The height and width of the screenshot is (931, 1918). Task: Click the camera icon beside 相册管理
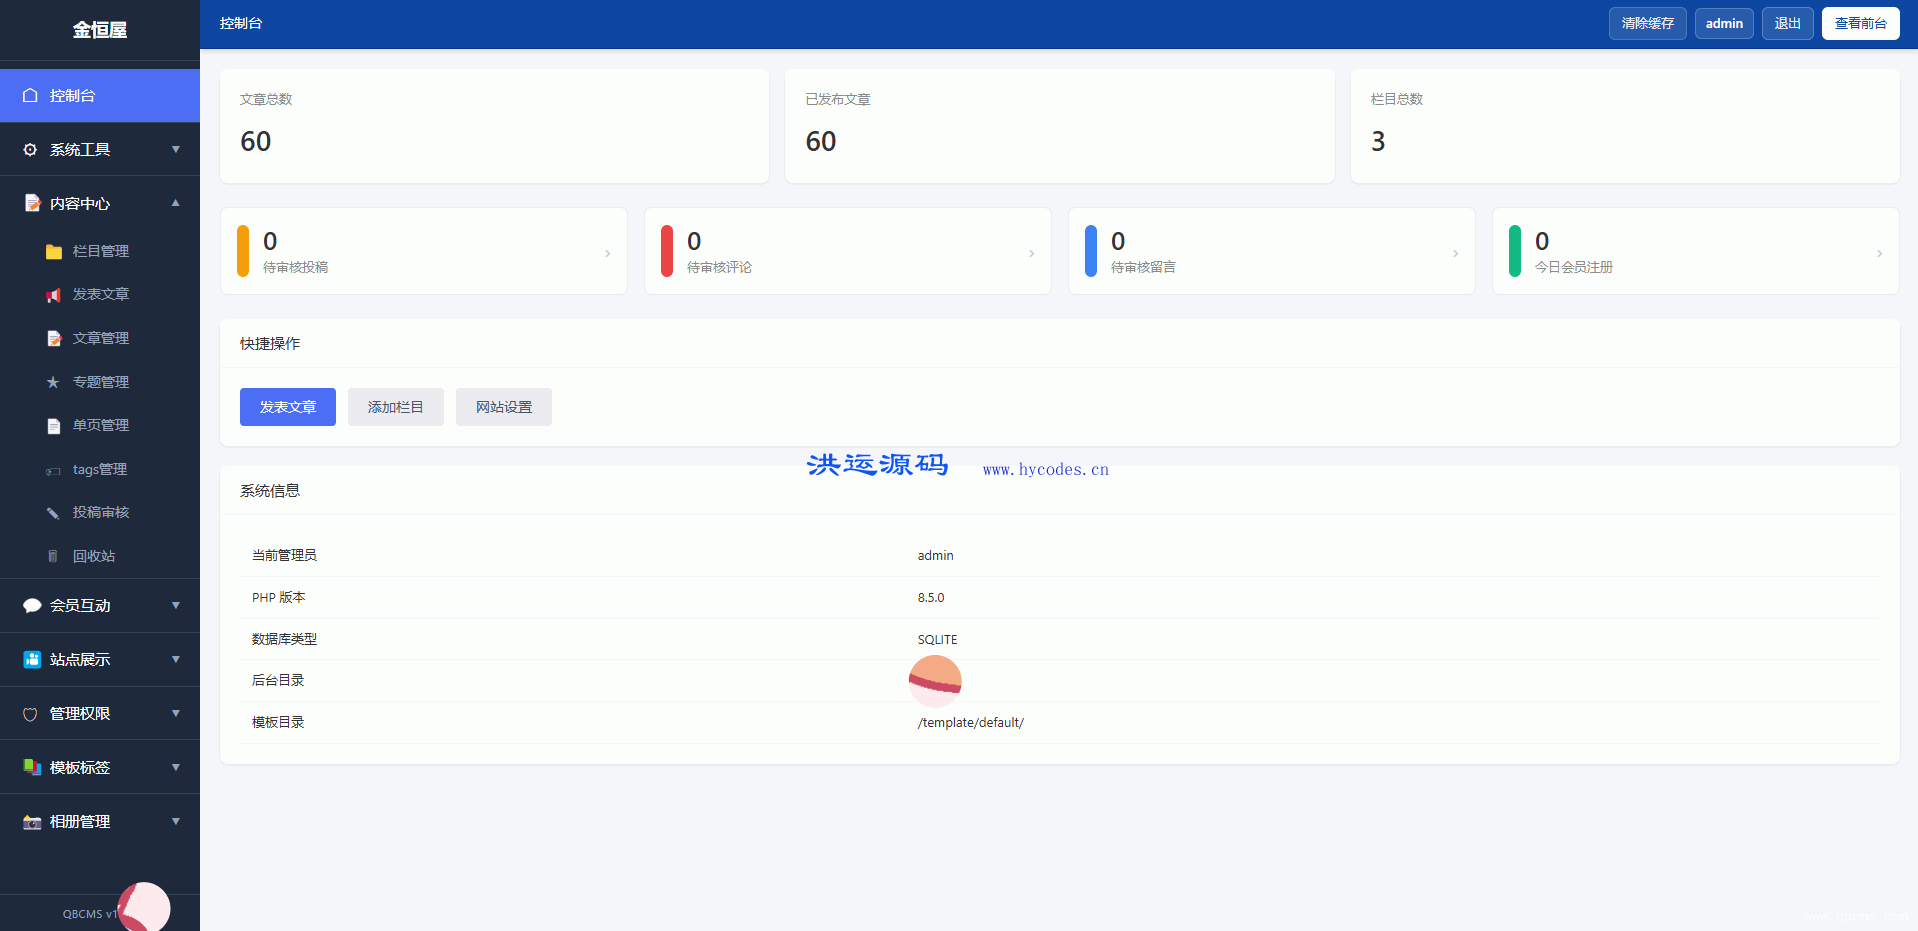32,822
